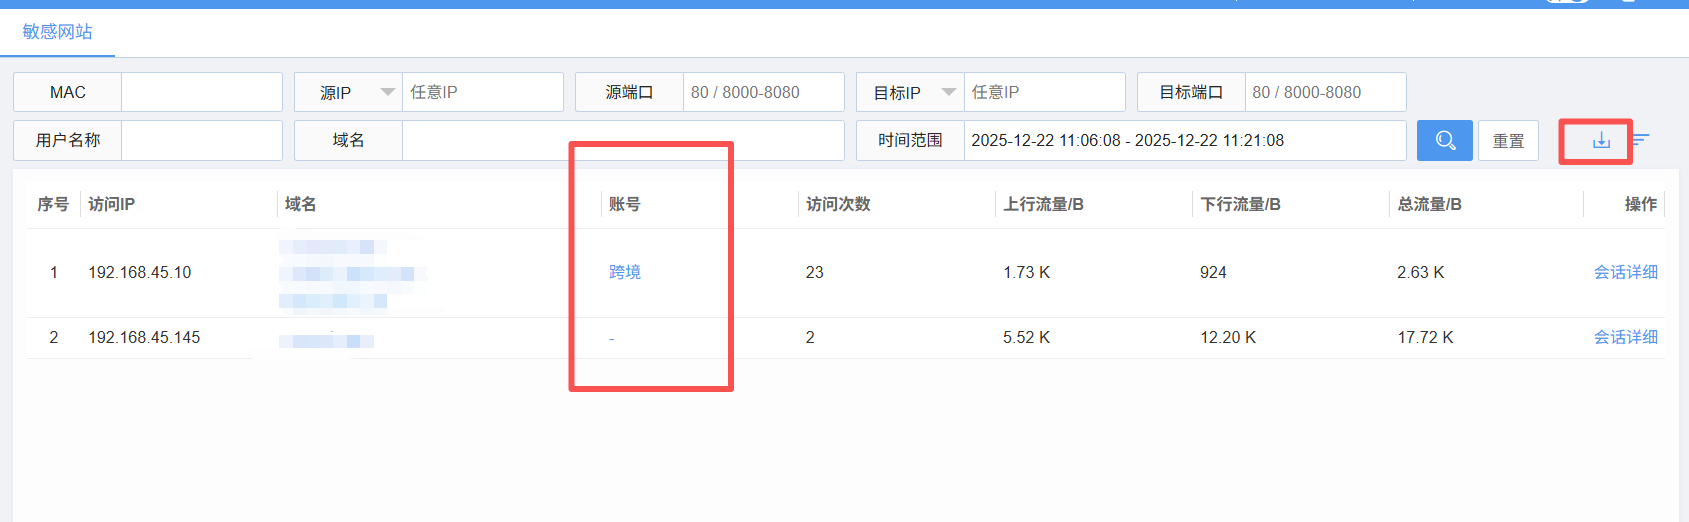Click the 目标IP address input box
The image size is (1689, 522).
pyautogui.click(x=1044, y=92)
